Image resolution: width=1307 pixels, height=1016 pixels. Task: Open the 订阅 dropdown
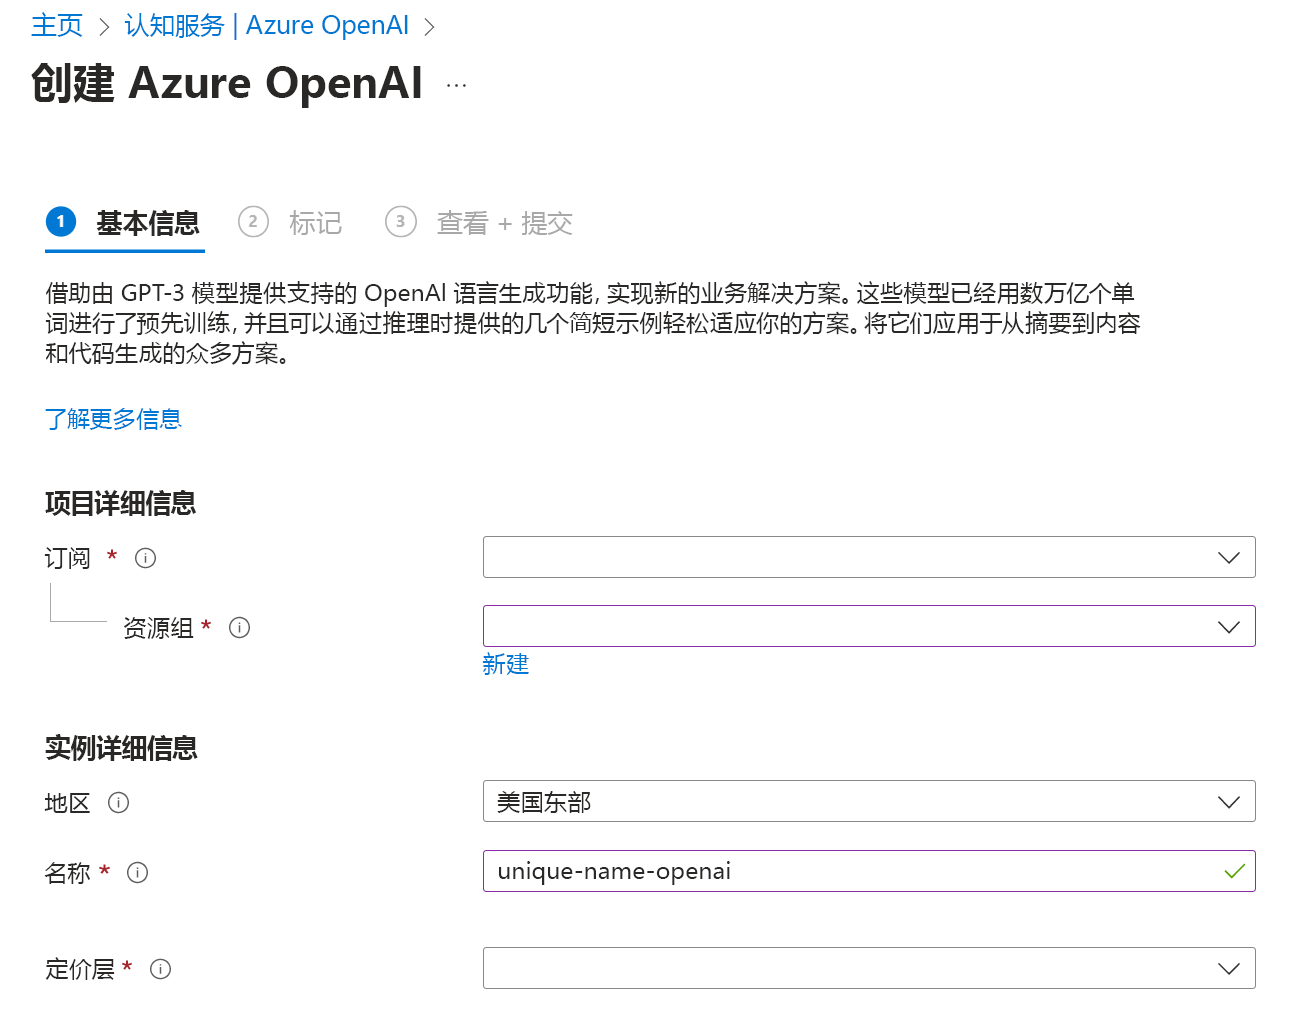coord(869,557)
